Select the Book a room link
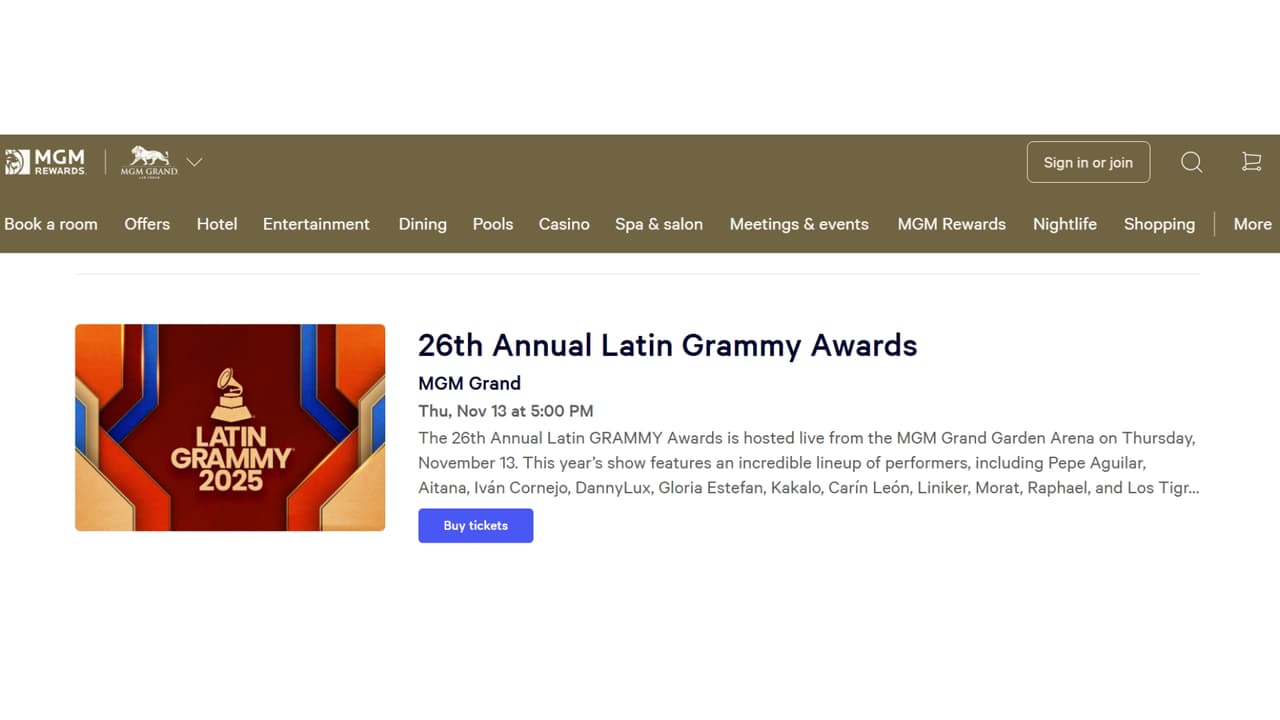1280x720 pixels. click(x=51, y=224)
